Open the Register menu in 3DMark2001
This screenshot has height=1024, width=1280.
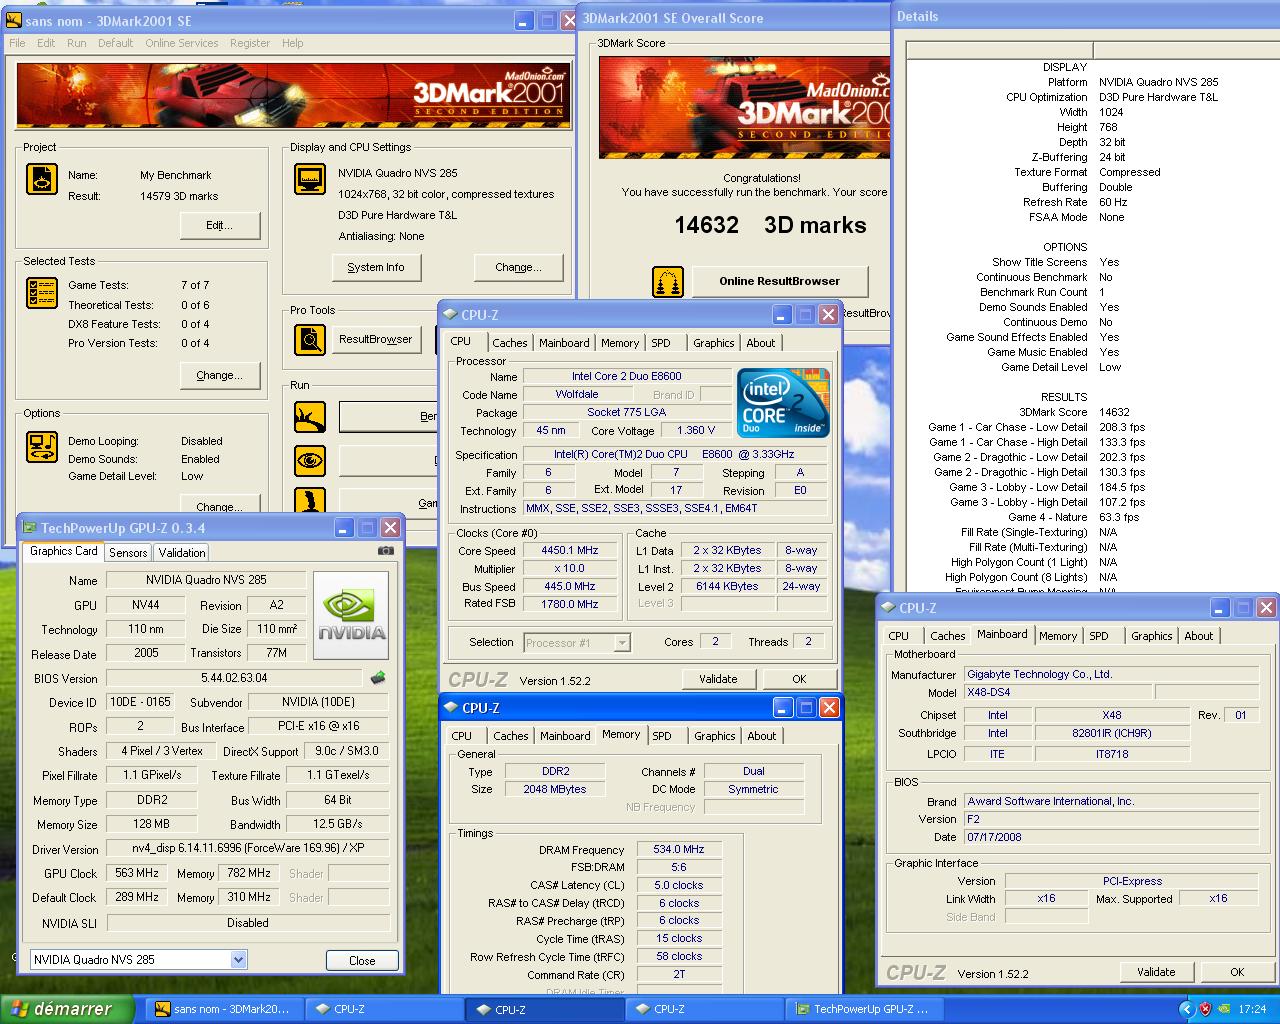click(x=250, y=43)
